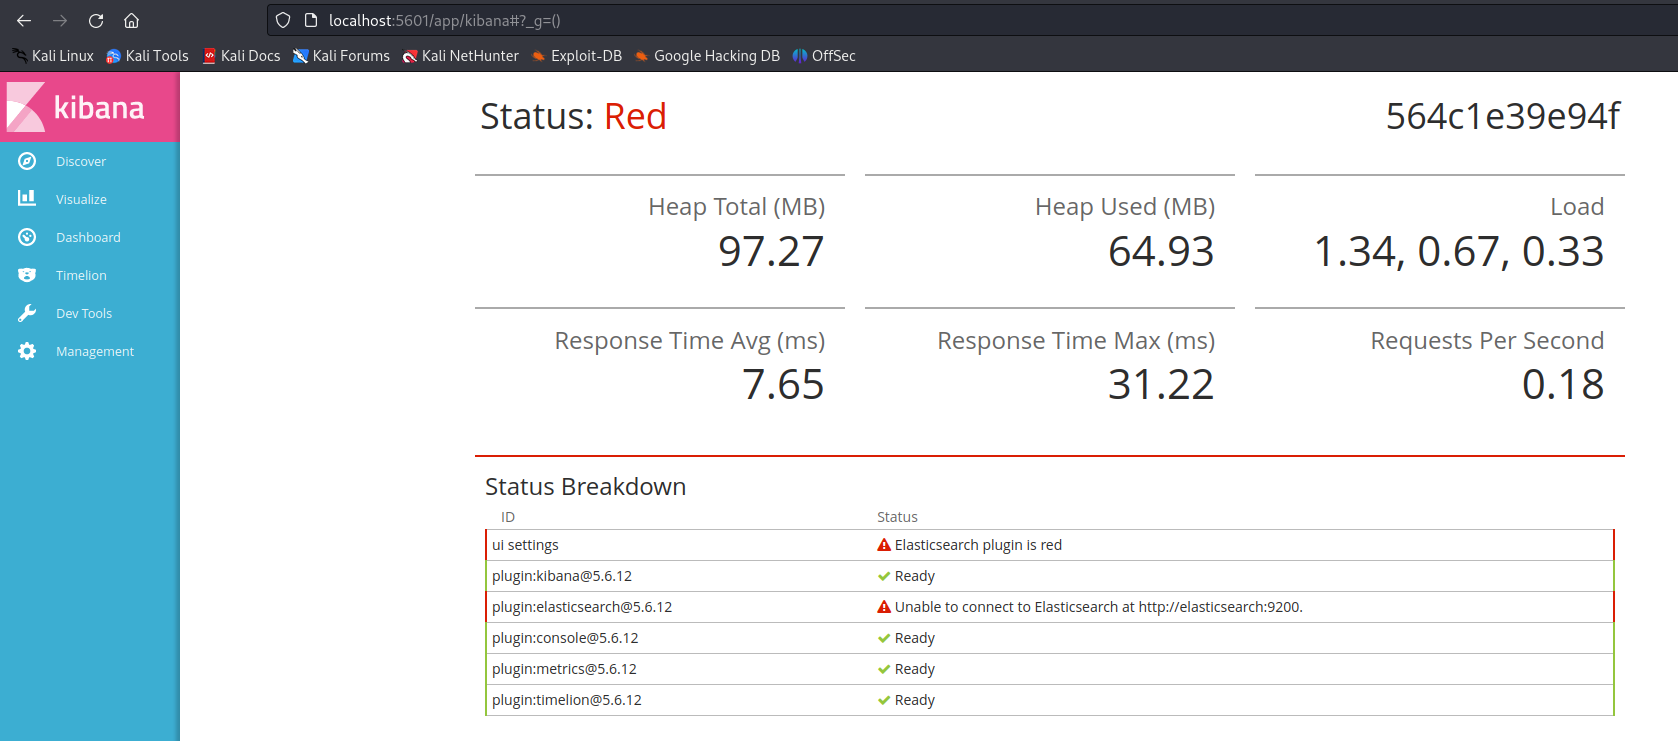Click the Status: Red heading
The width and height of the screenshot is (1678, 741).
click(573, 117)
